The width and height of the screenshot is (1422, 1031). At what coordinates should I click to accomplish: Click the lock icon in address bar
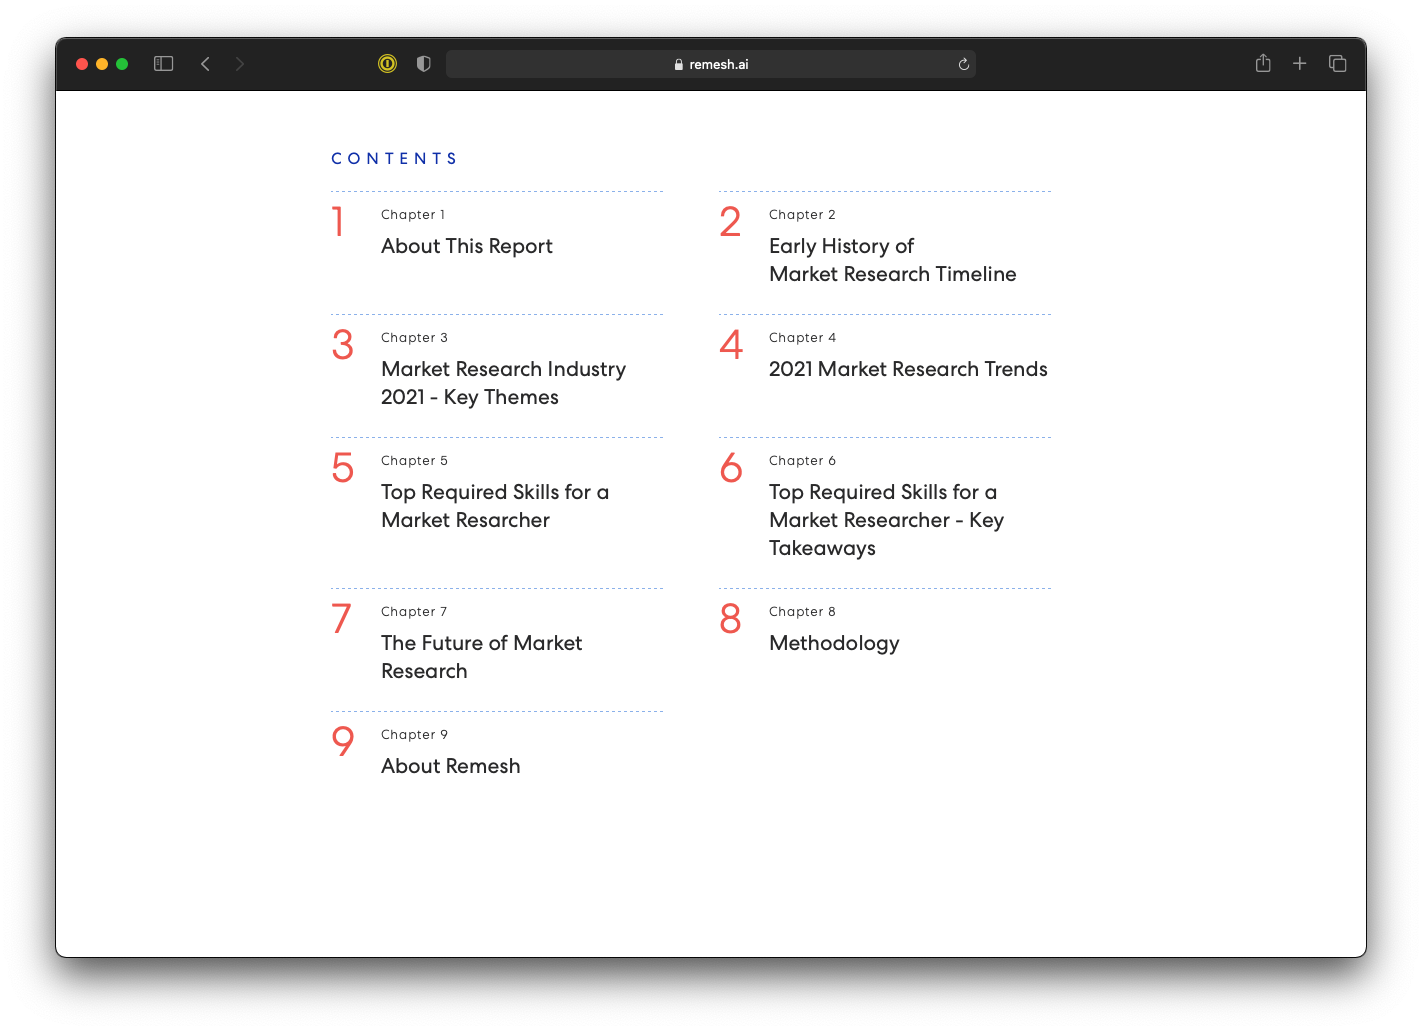click(x=679, y=64)
